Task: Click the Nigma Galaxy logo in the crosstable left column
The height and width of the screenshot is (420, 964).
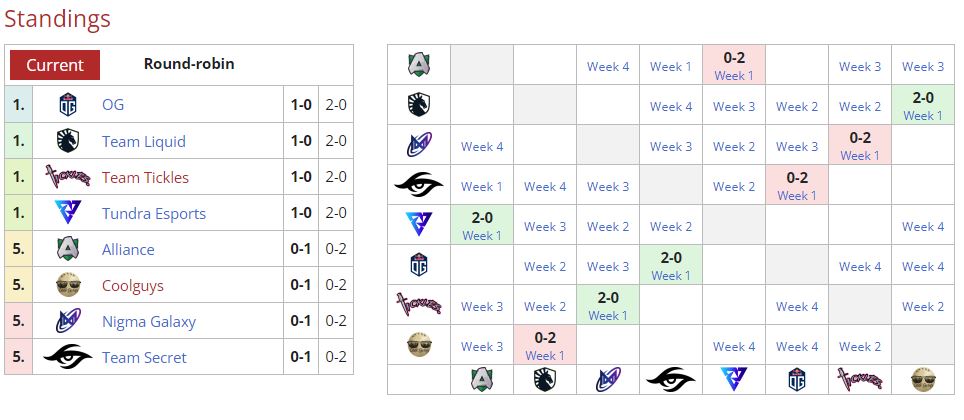Action: point(419,145)
